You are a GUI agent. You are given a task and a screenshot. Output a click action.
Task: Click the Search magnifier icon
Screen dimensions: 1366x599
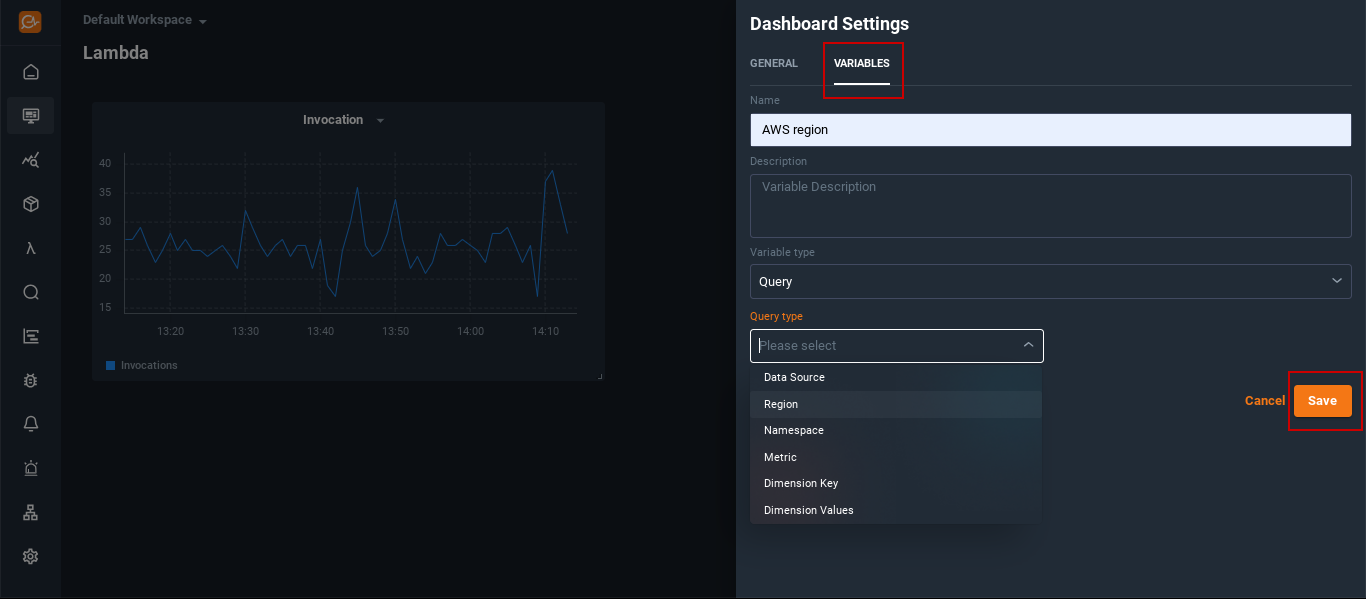click(30, 292)
